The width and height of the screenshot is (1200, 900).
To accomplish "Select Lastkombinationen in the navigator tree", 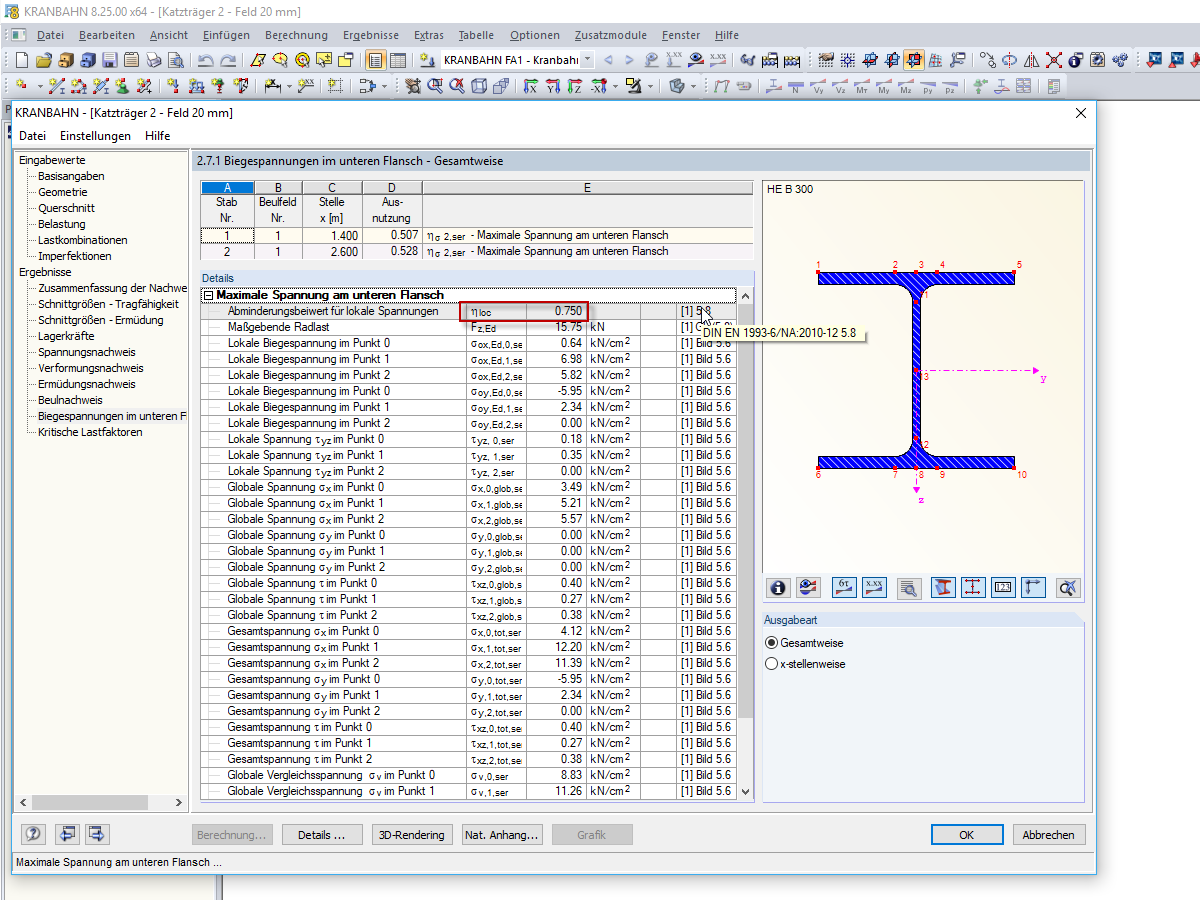I will click(83, 240).
